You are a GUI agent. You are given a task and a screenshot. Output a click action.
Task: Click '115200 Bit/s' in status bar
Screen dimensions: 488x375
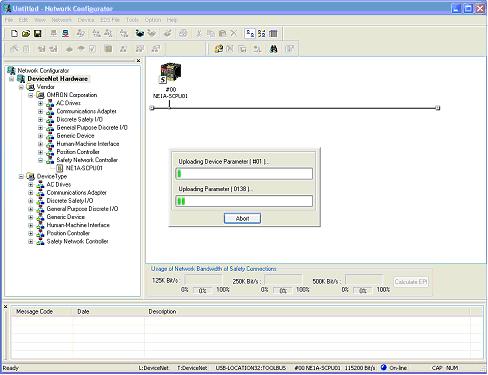[x=360, y=368]
